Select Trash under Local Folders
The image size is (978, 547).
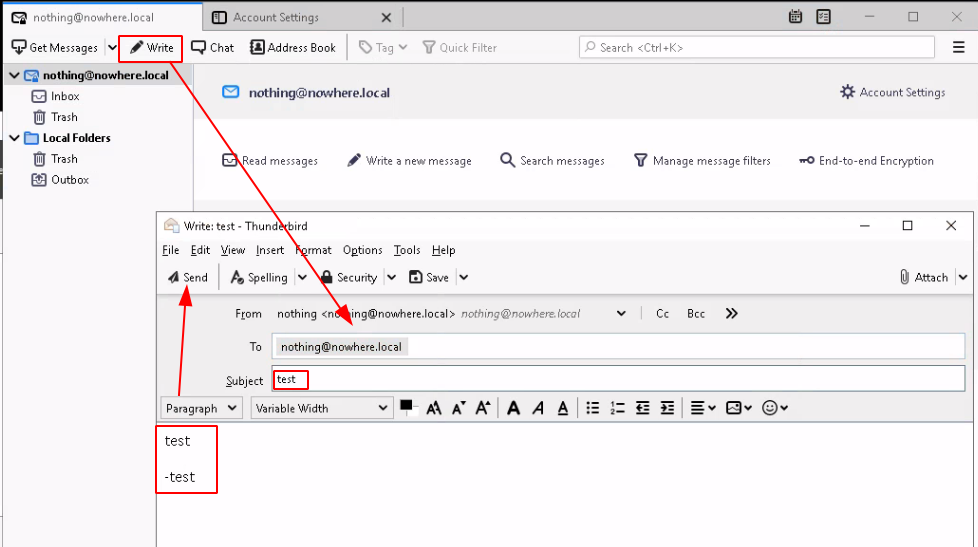(x=64, y=159)
